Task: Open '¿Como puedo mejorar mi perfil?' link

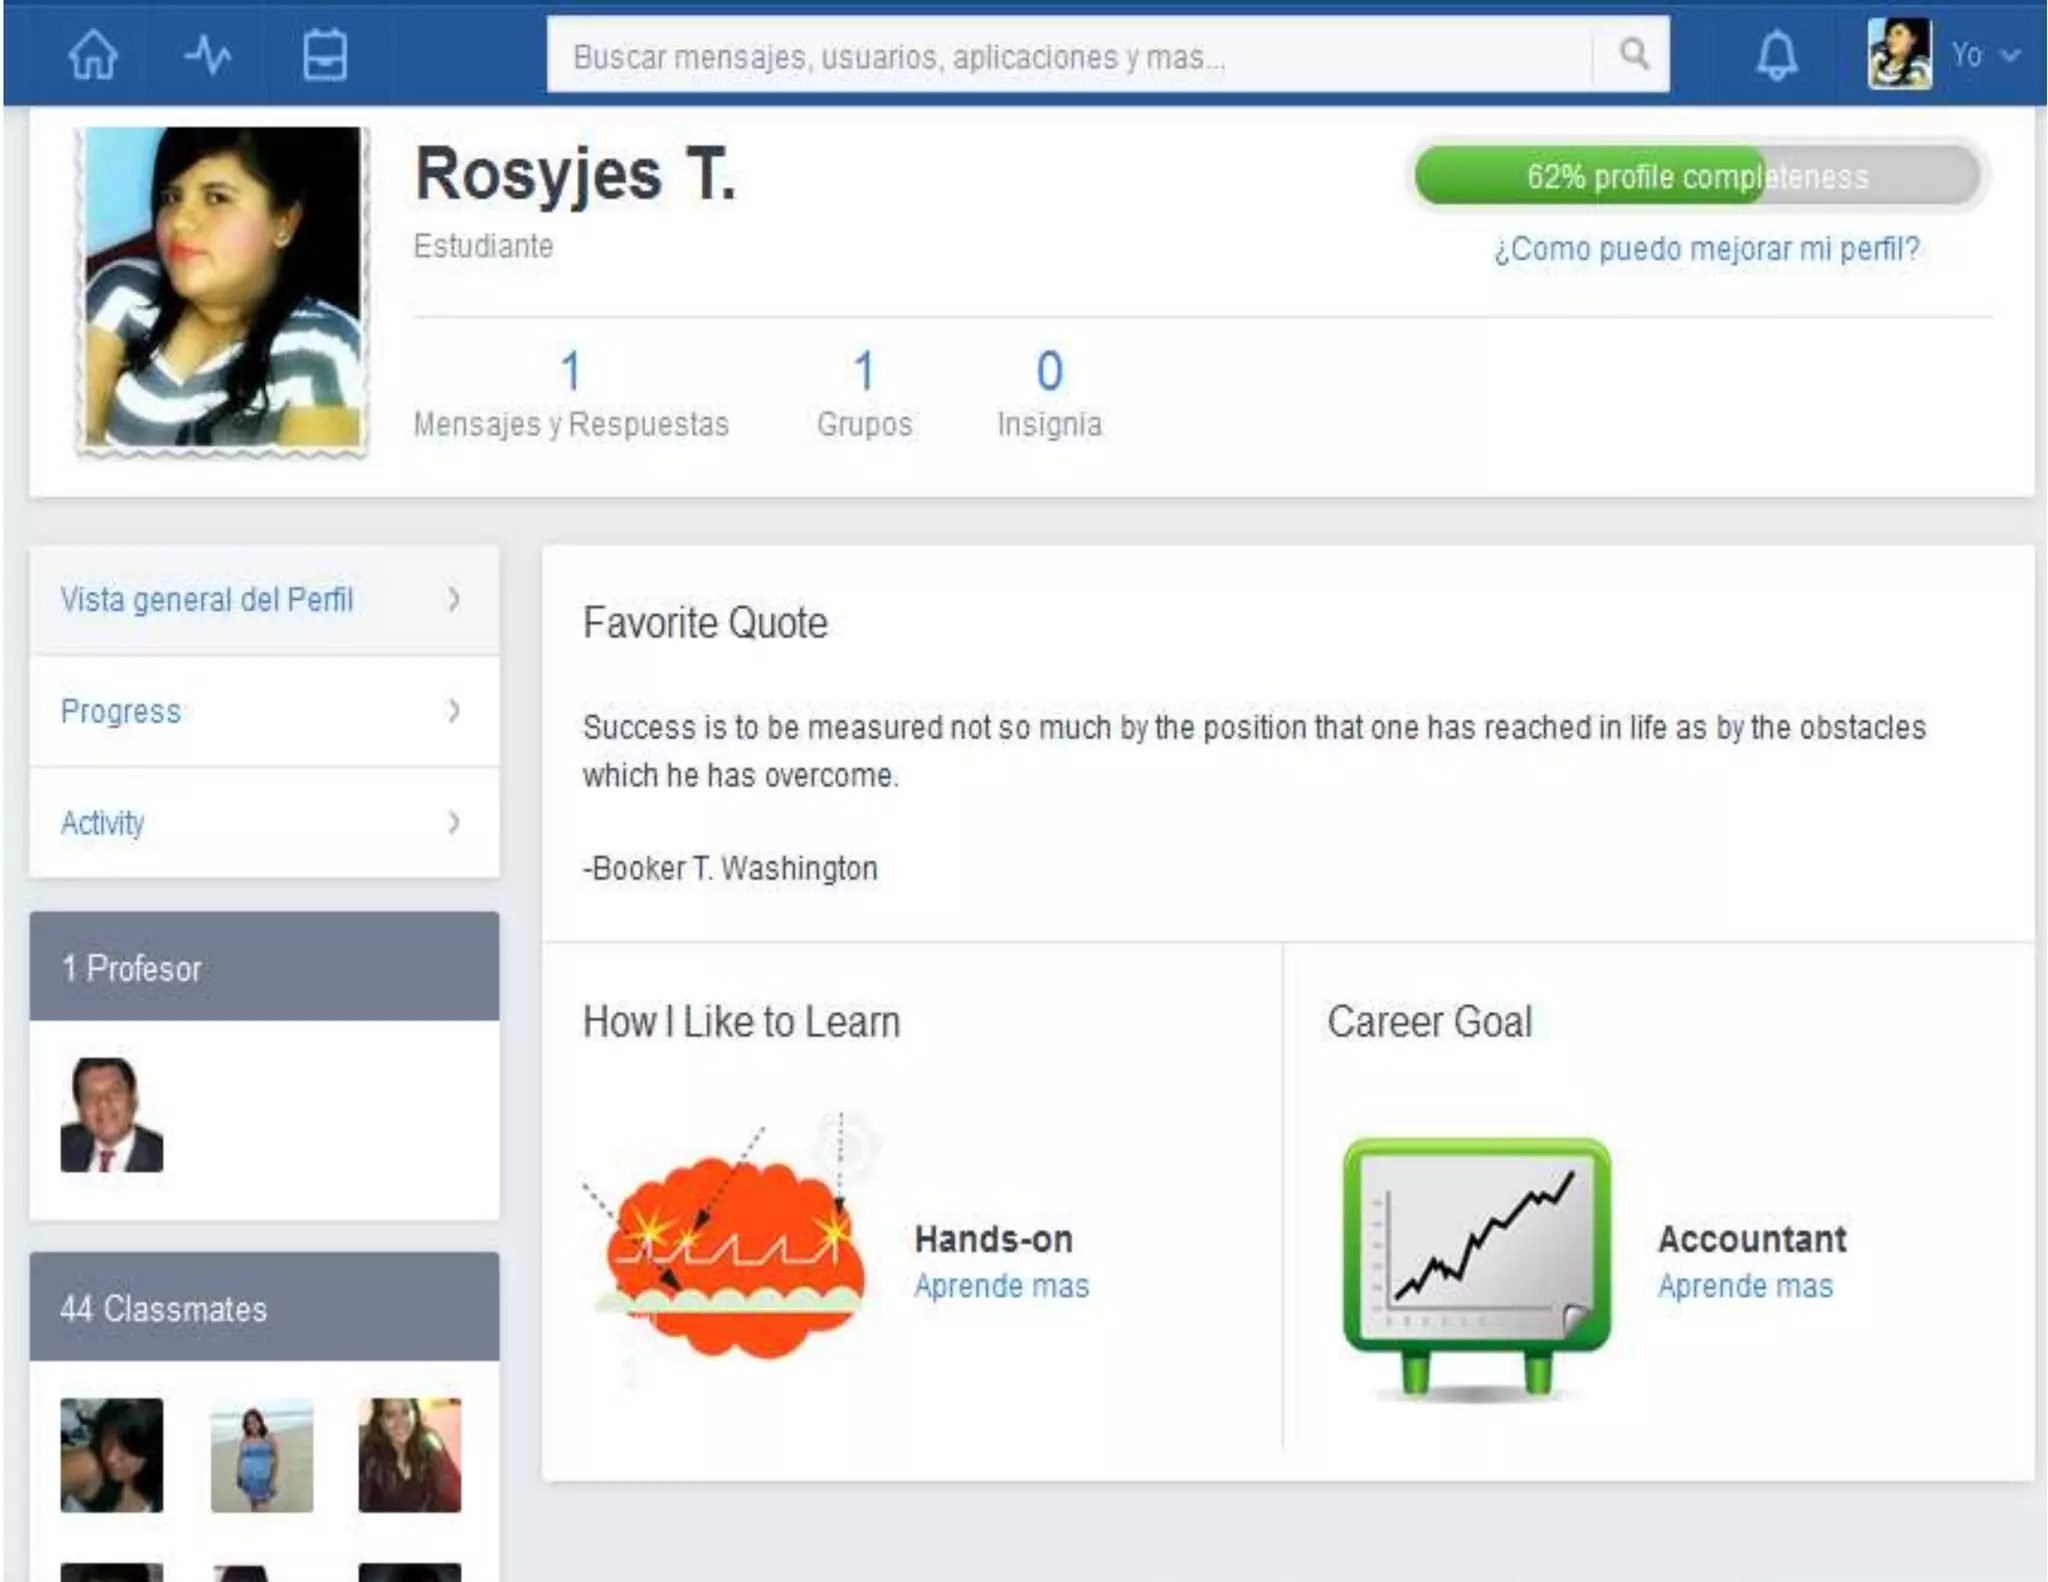Action: [x=1706, y=249]
